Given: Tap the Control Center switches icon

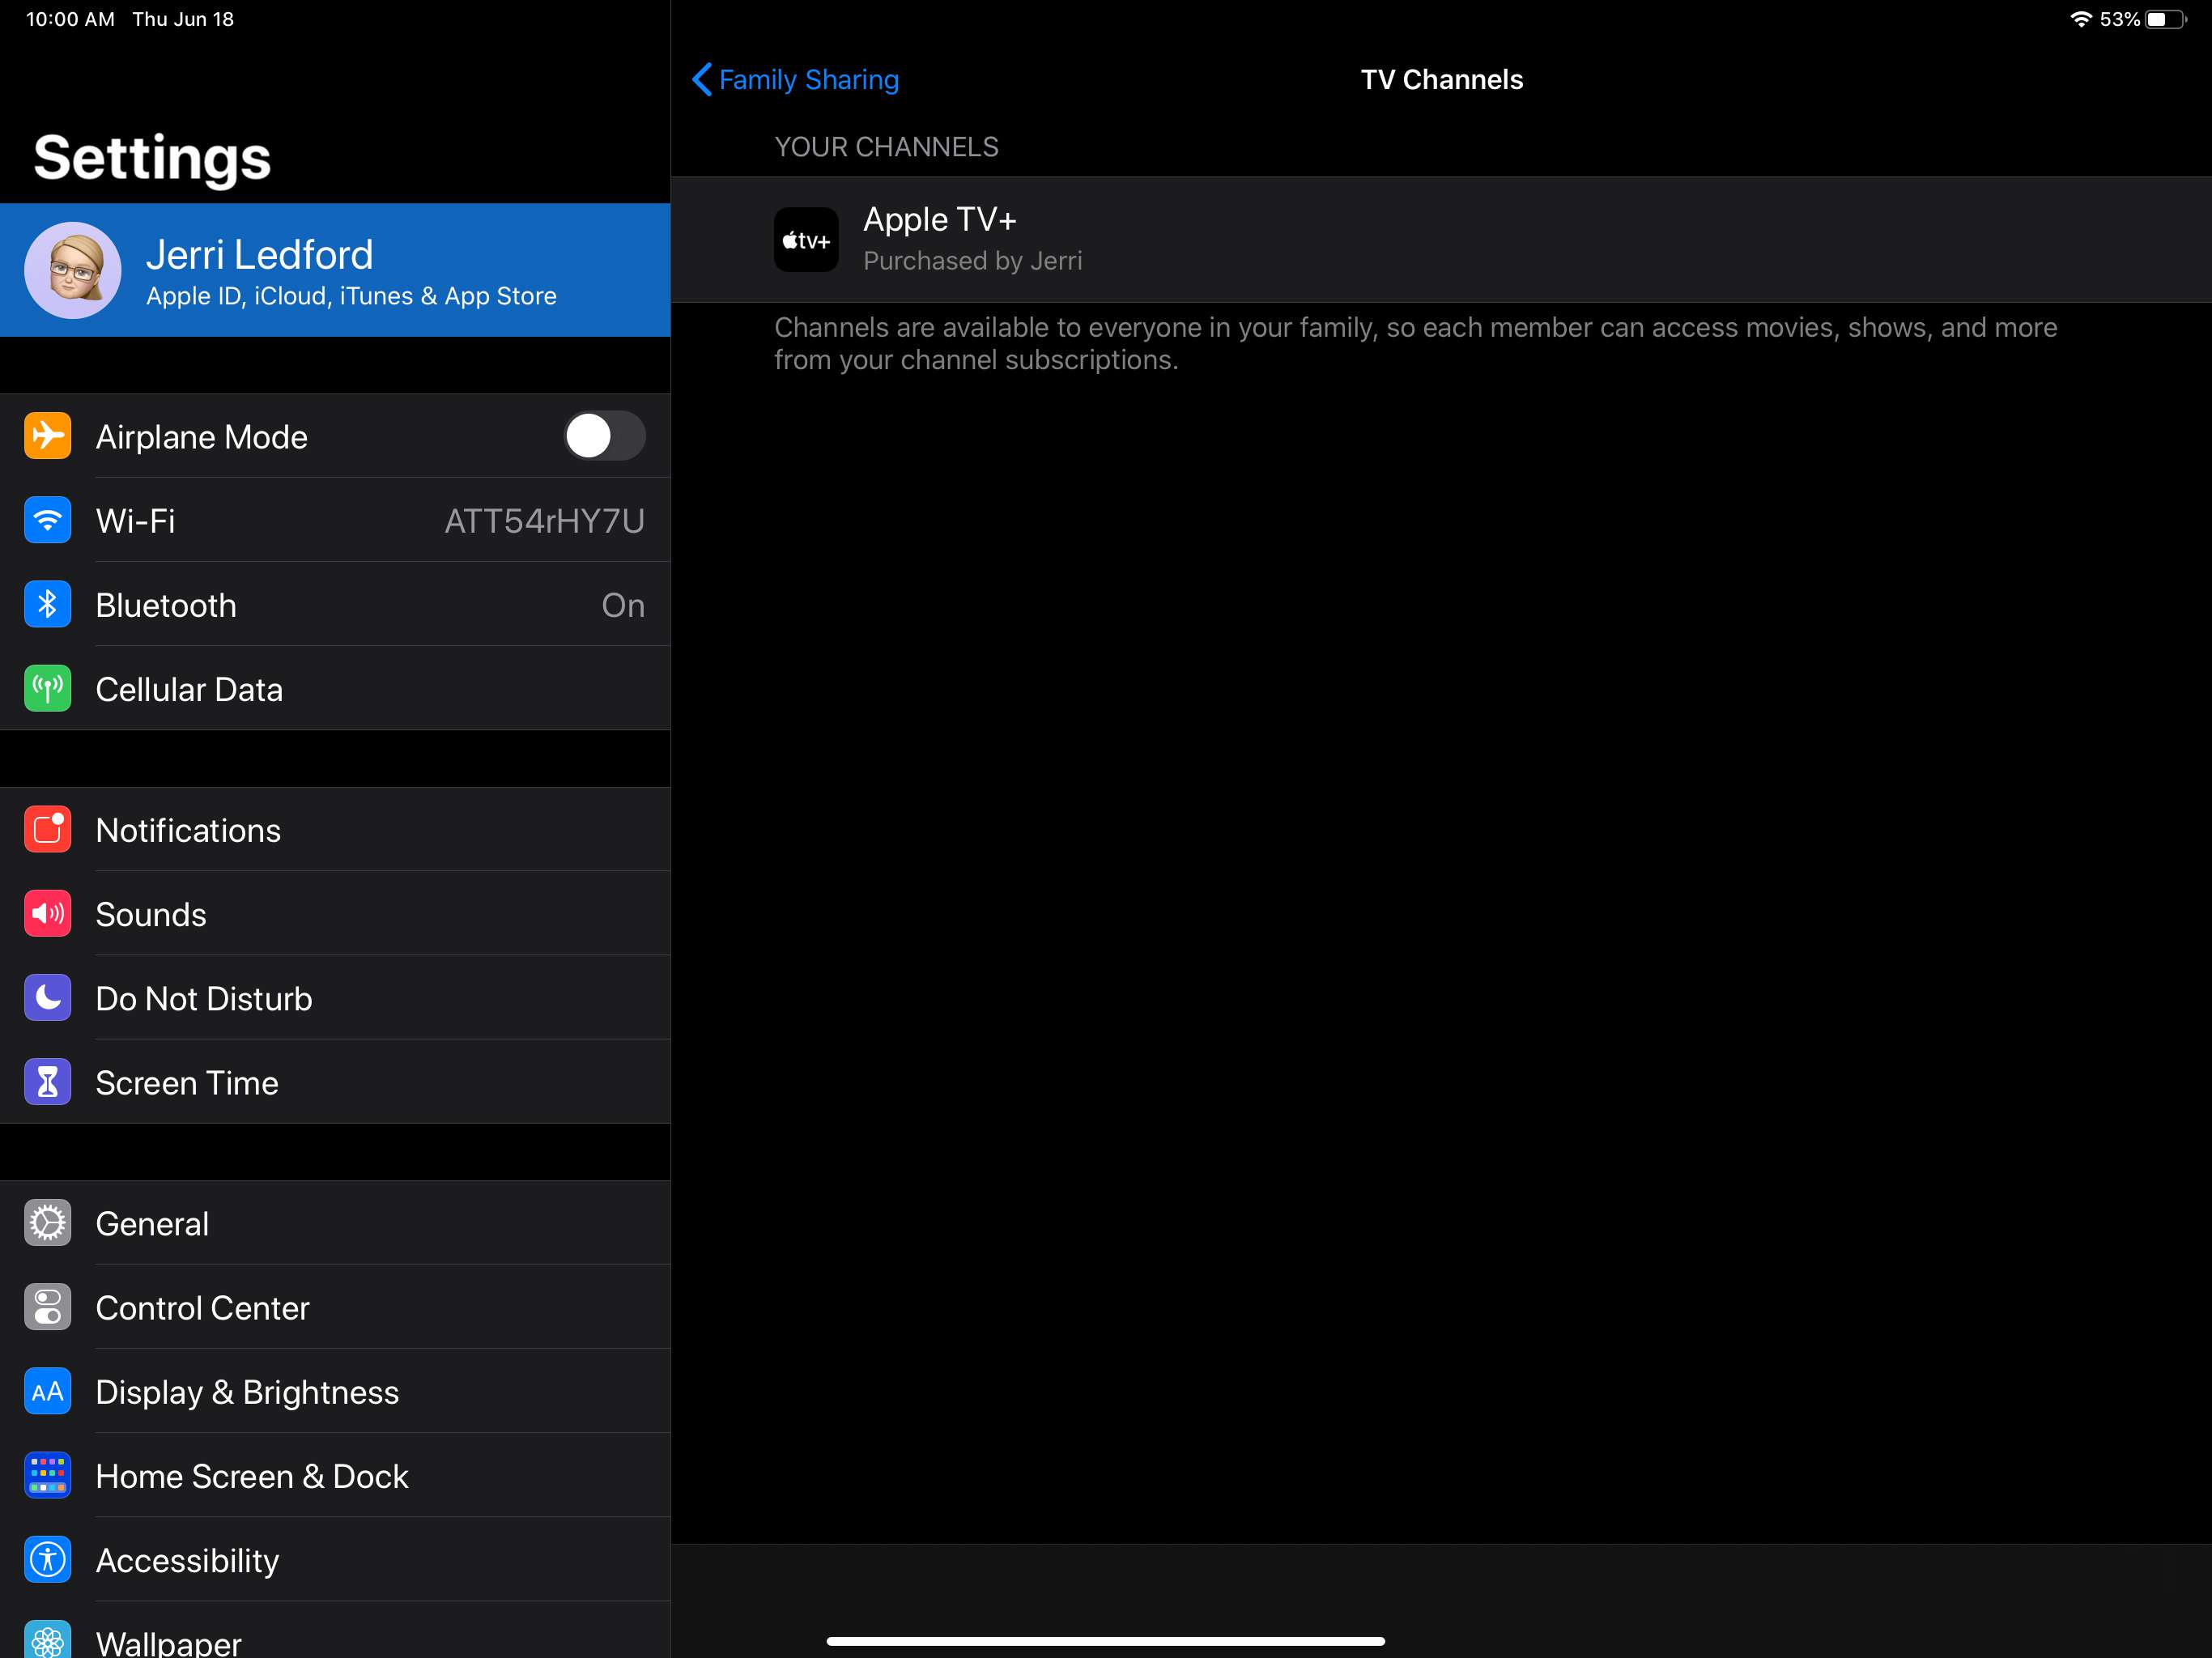Looking at the screenshot, I should [47, 1306].
